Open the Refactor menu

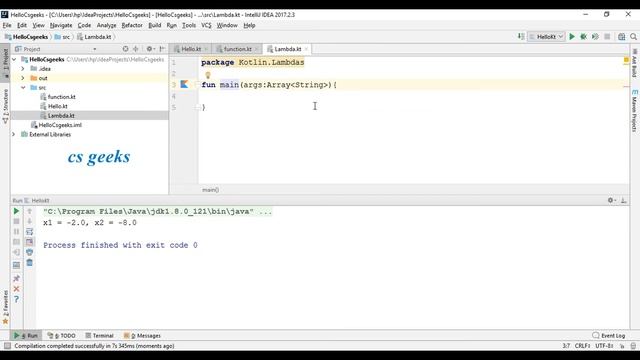click(132, 25)
